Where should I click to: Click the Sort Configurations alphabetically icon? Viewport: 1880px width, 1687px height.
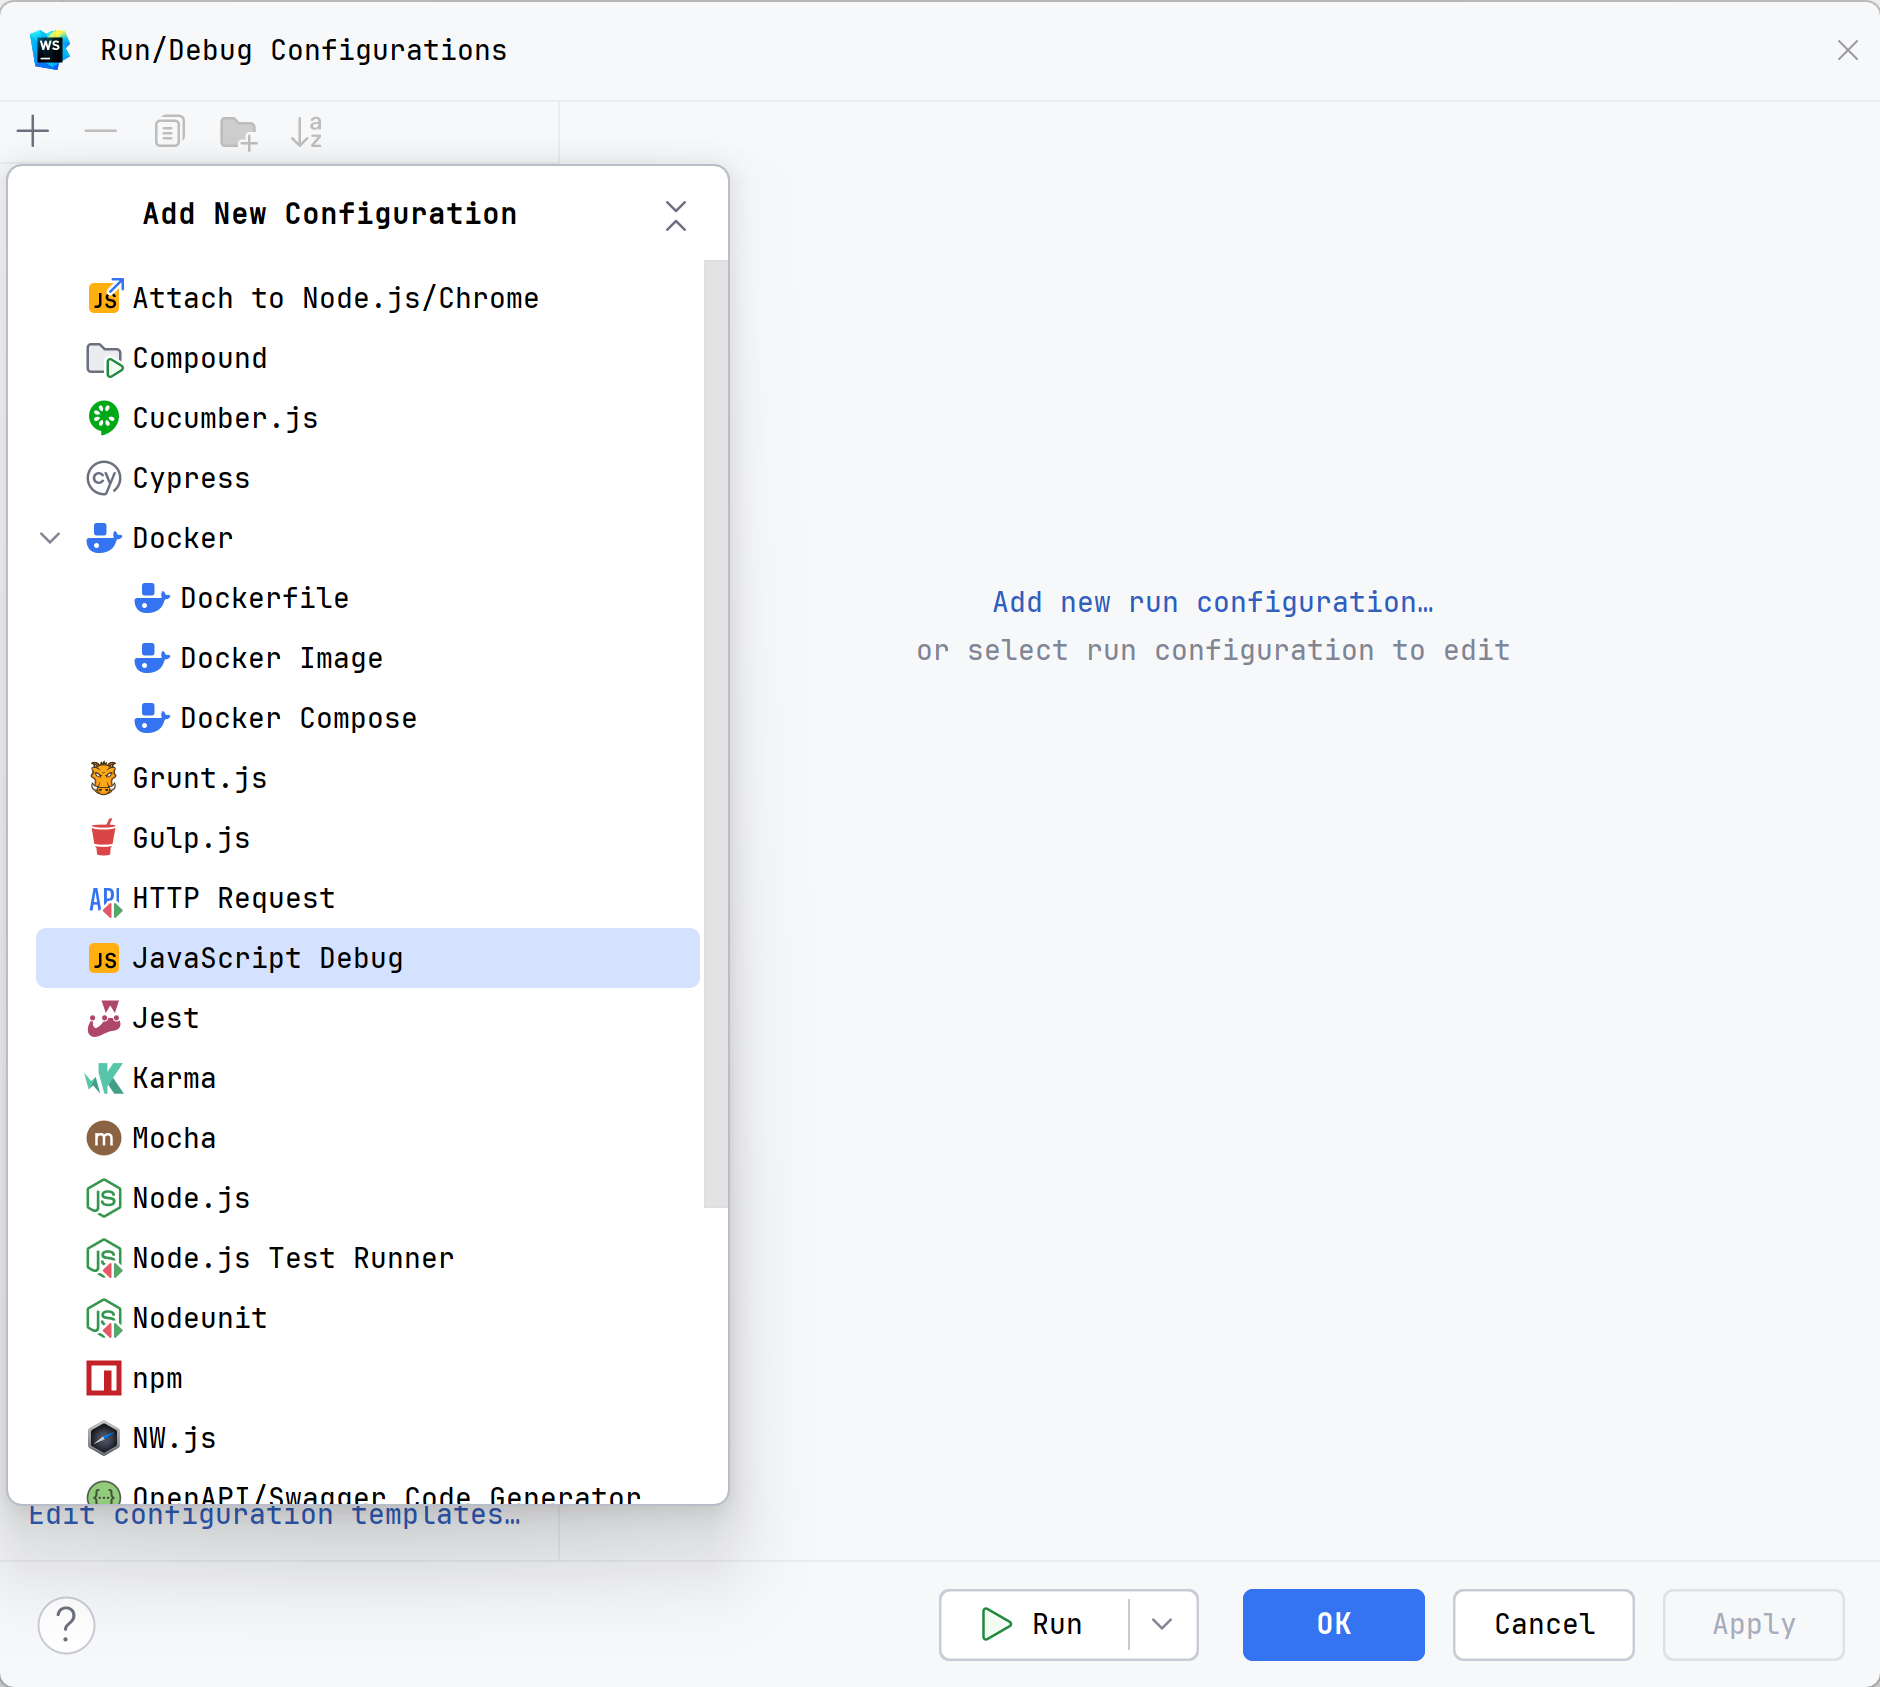pos(306,131)
